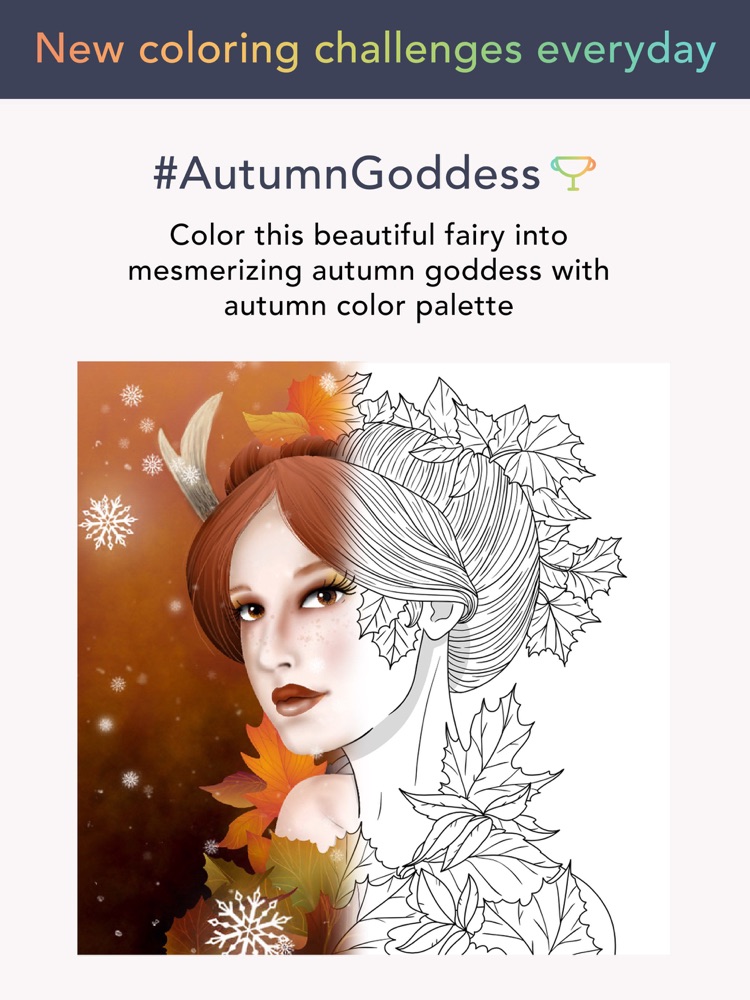Tap the trophy icon beside #AutumnGoddess
The image size is (750, 1000).
tap(573, 173)
